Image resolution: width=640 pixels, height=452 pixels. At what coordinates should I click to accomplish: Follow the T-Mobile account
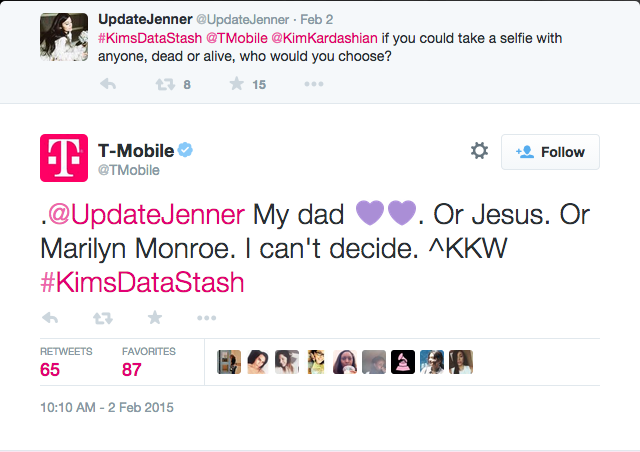click(x=550, y=152)
